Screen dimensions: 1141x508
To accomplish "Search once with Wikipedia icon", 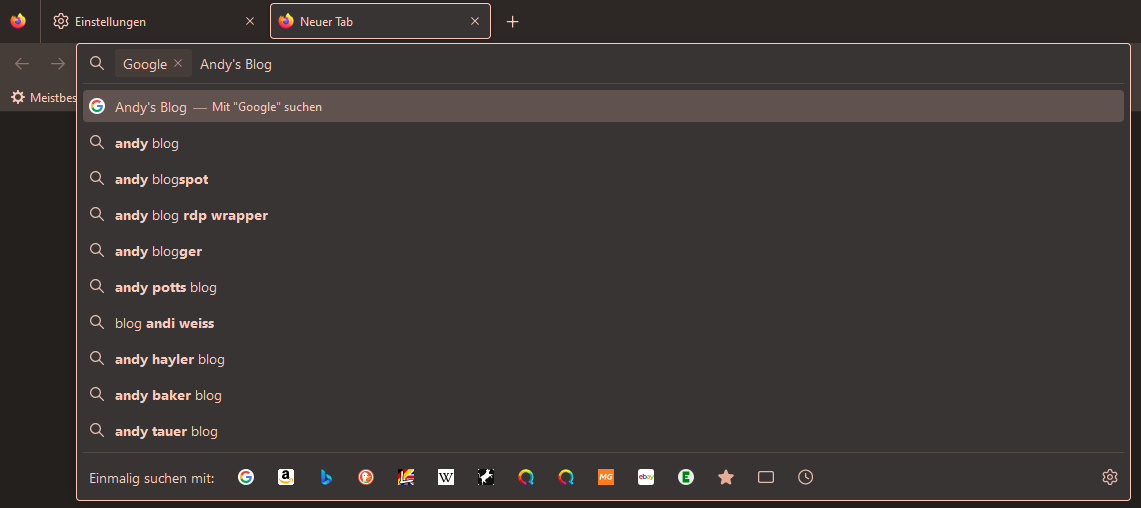I will pyautogui.click(x=446, y=477).
